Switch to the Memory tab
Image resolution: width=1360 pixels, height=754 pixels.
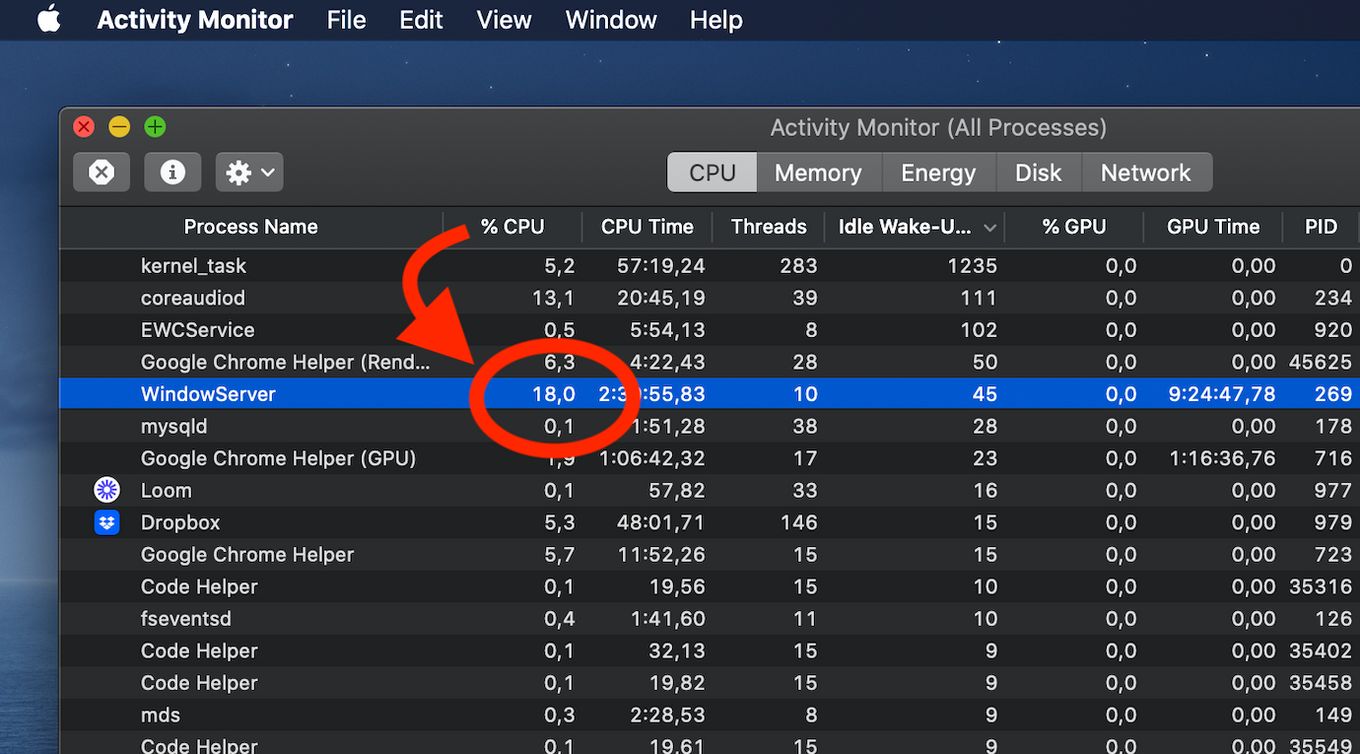(818, 172)
